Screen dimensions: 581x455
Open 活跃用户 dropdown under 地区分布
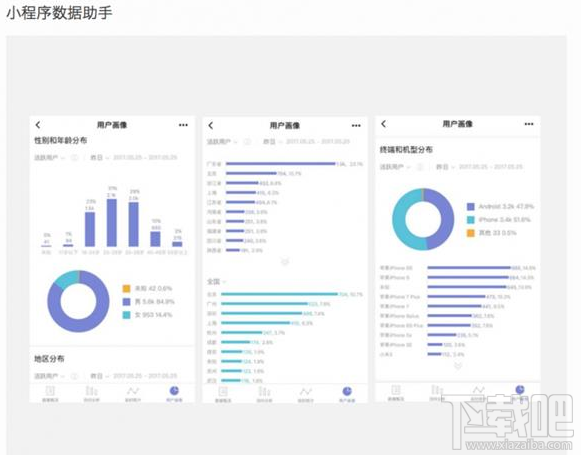(50, 376)
